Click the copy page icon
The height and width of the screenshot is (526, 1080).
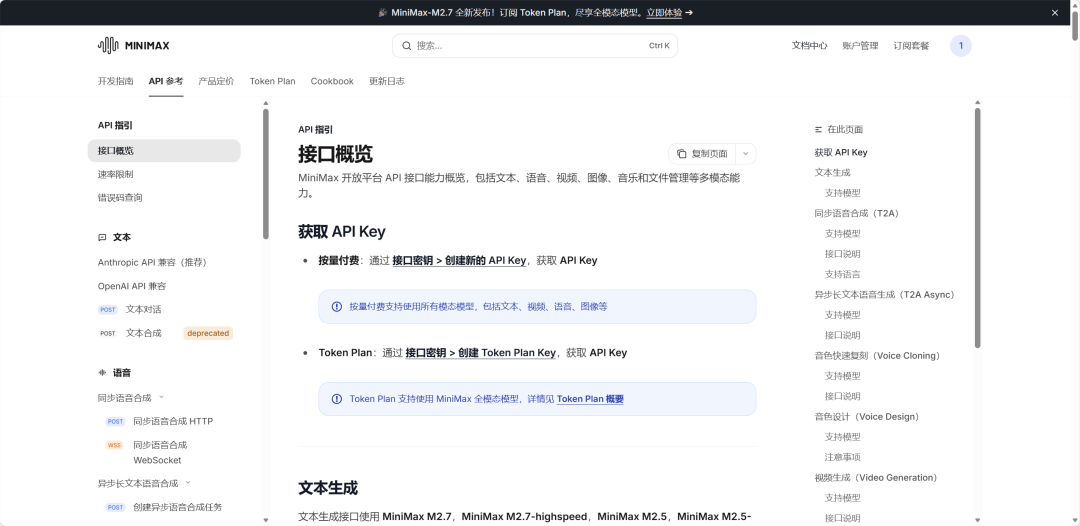pos(681,154)
